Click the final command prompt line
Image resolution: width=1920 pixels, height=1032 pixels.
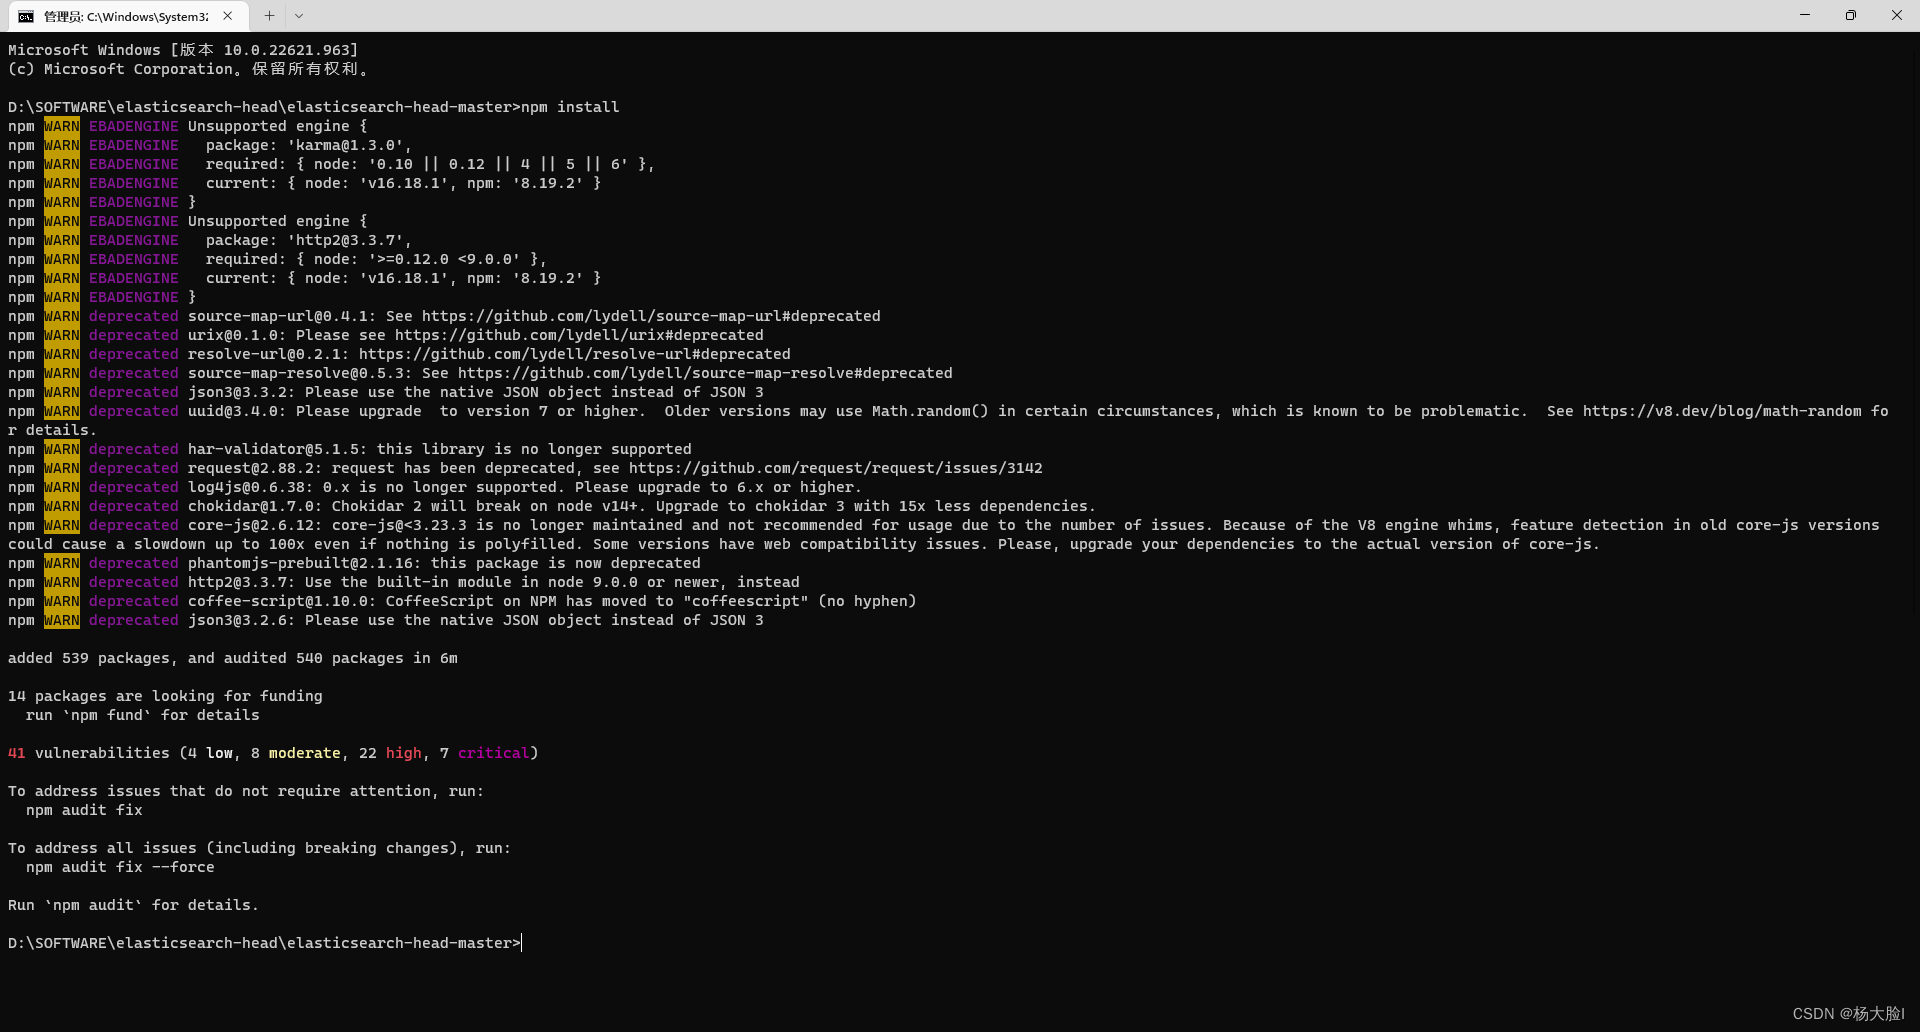[264, 943]
